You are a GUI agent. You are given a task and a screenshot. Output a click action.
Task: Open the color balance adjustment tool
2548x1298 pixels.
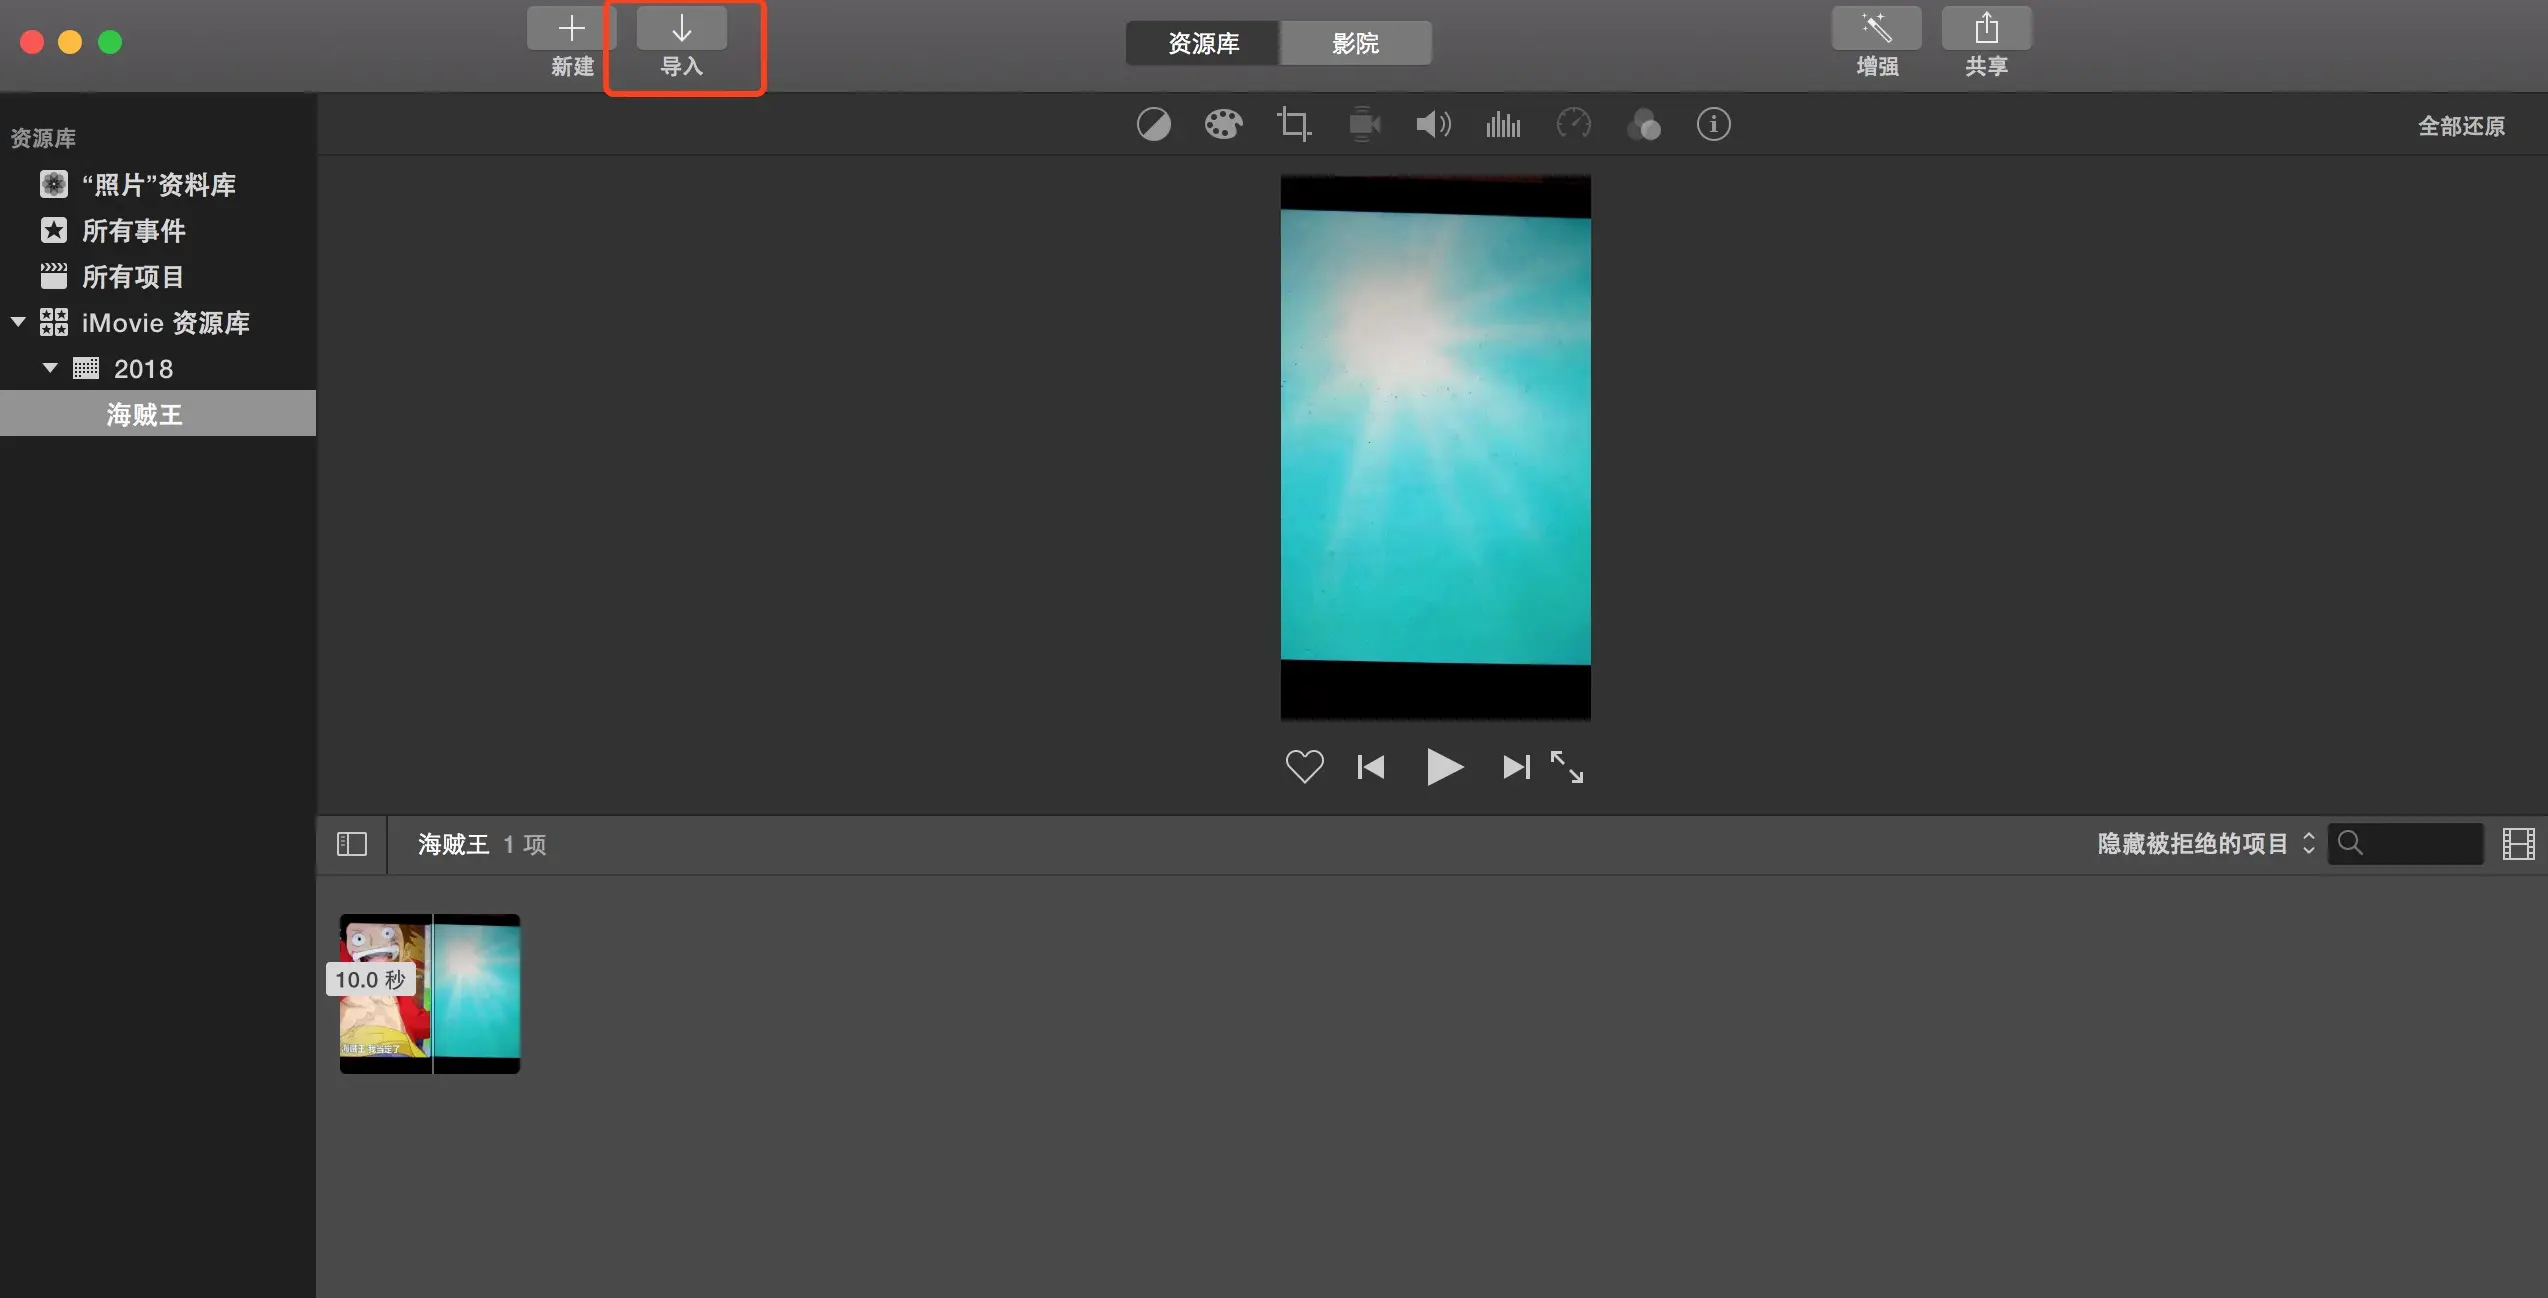coord(1153,125)
